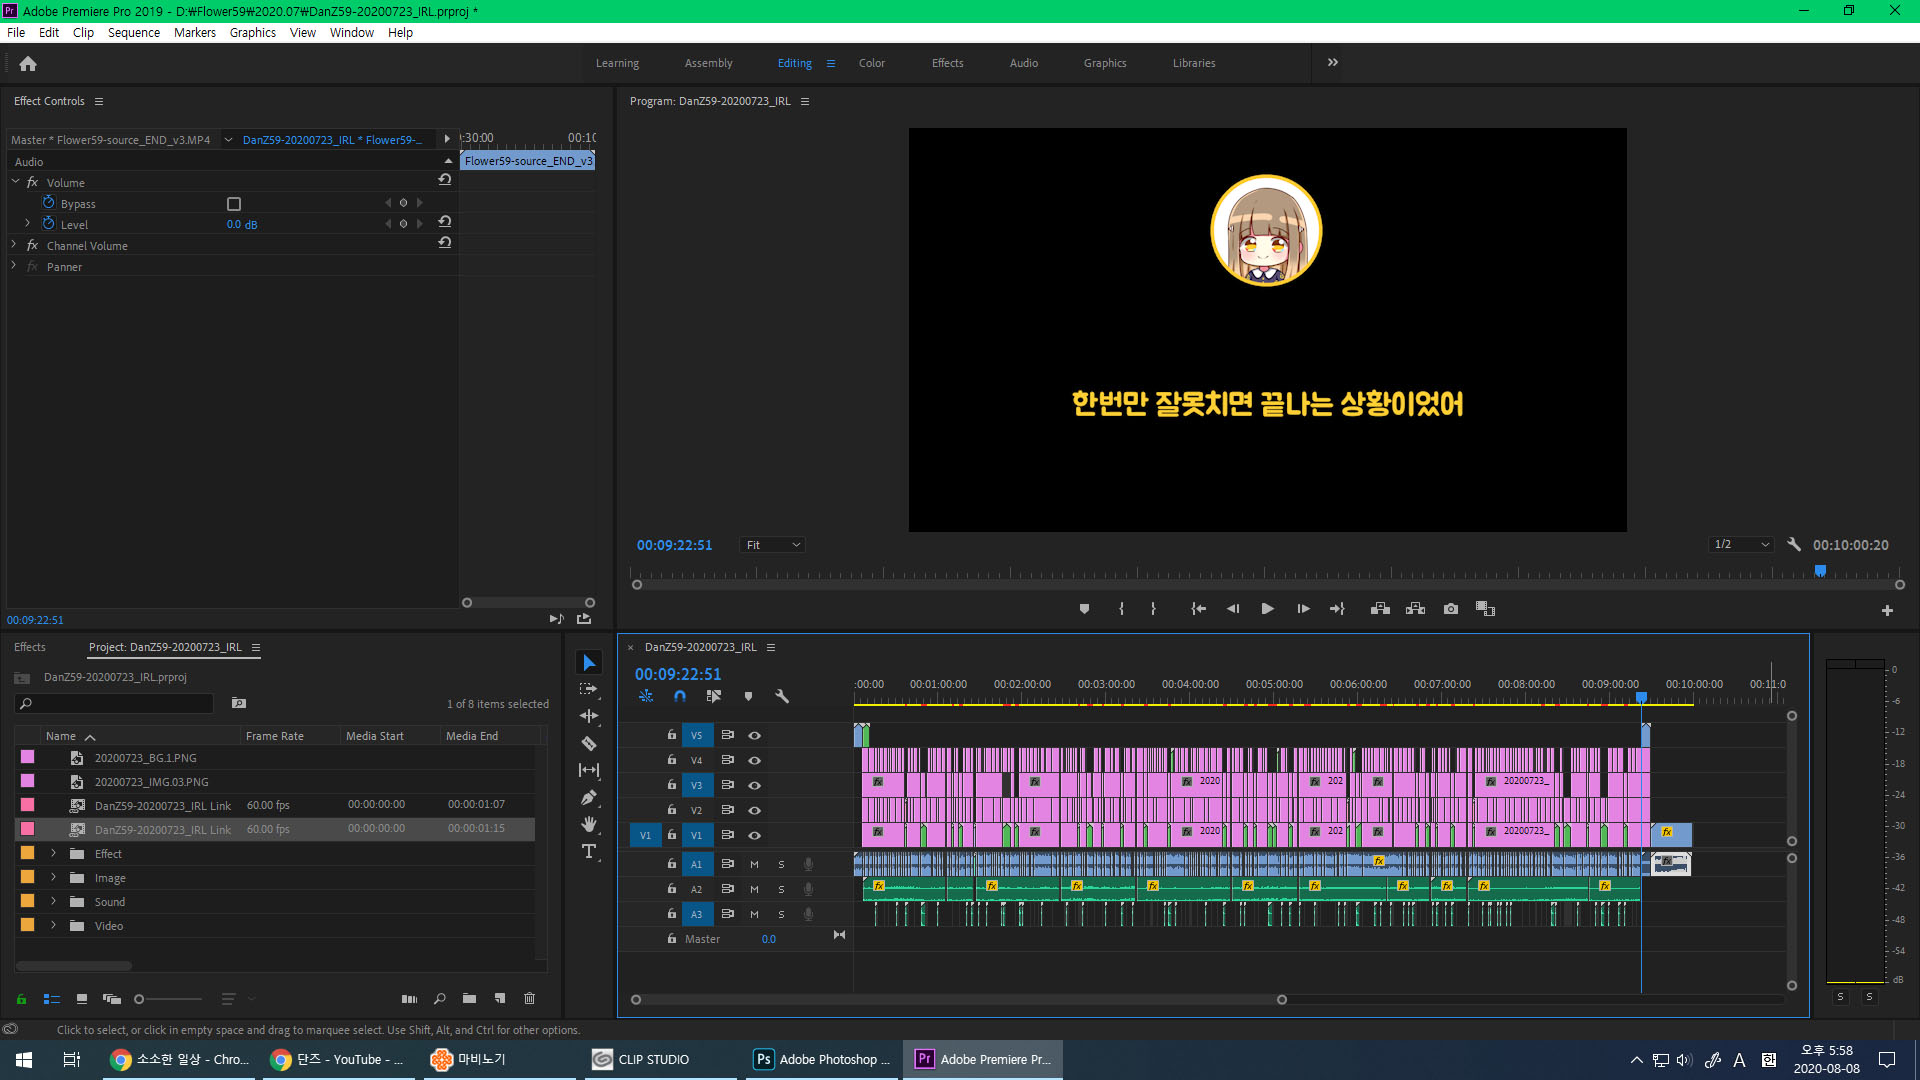Toggle timeline Snap magnet icon
This screenshot has height=1080, width=1920.
click(x=680, y=696)
